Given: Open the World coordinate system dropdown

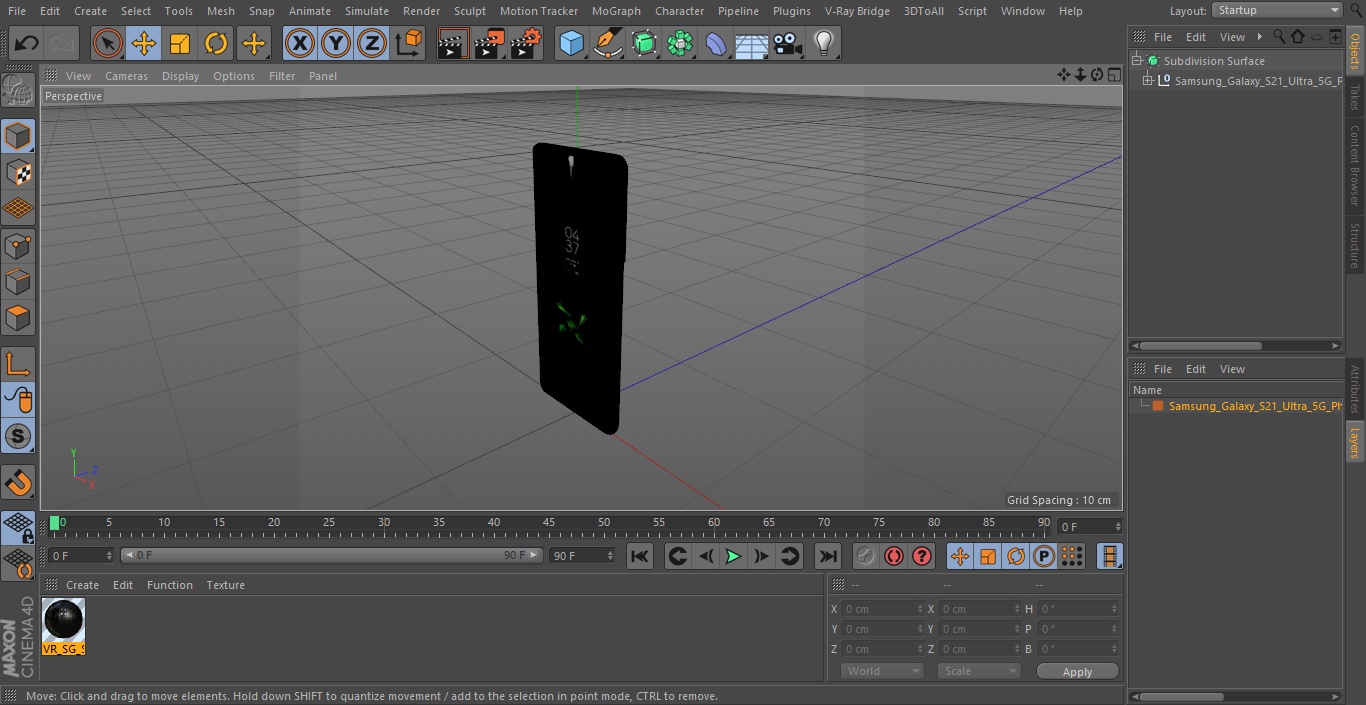Looking at the screenshot, I should click(882, 671).
